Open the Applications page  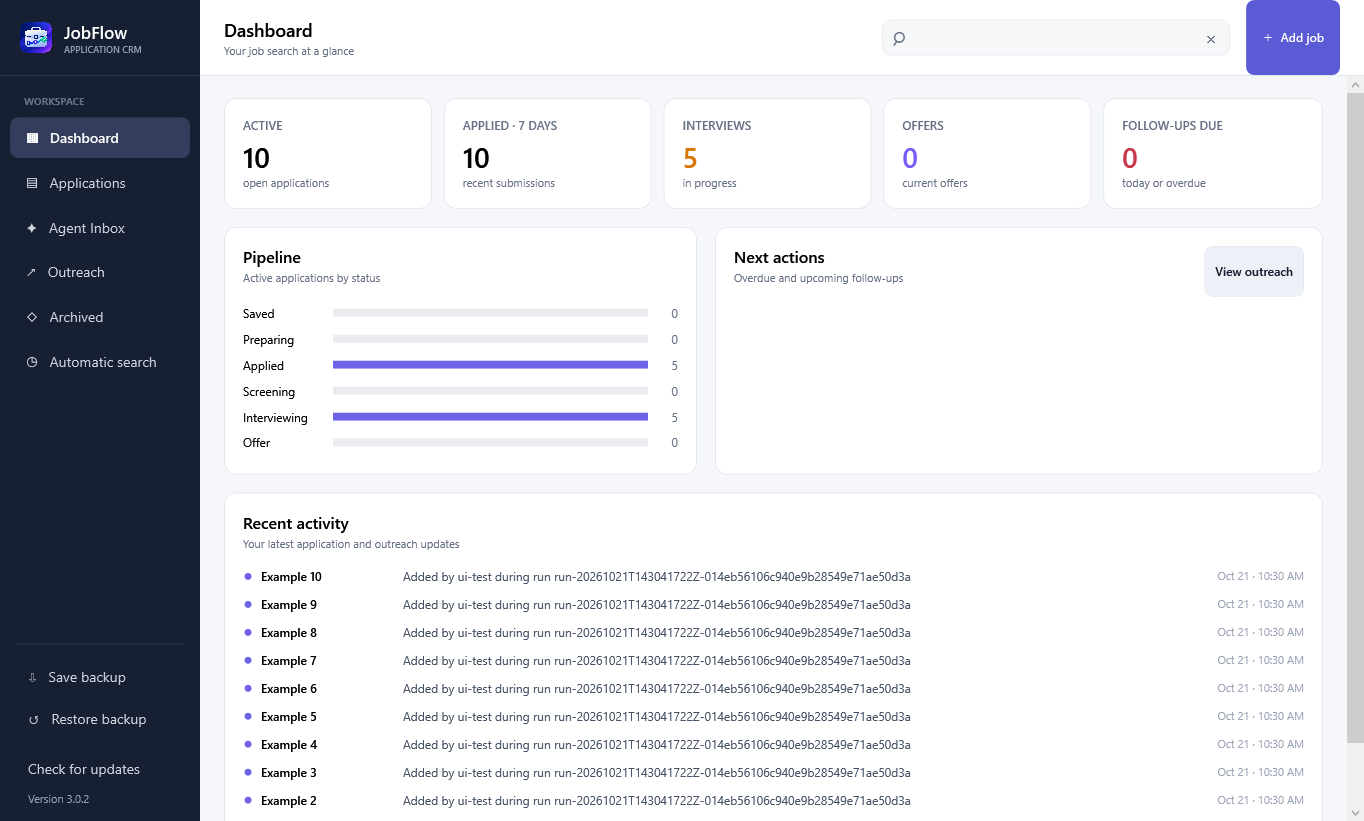click(100, 183)
